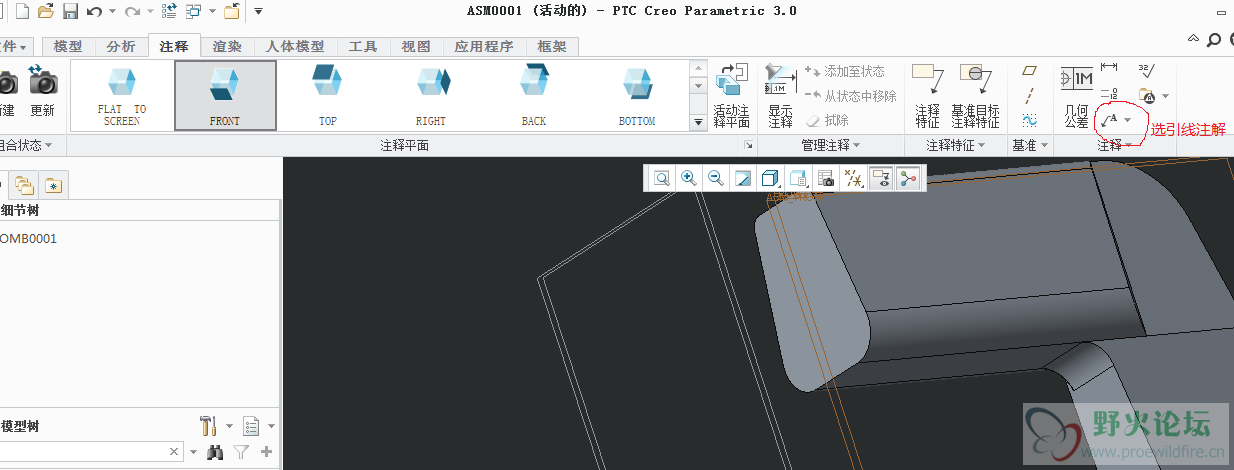Expand the 注释特征 group dropdown
The image size is (1234, 470).
[x=956, y=146]
